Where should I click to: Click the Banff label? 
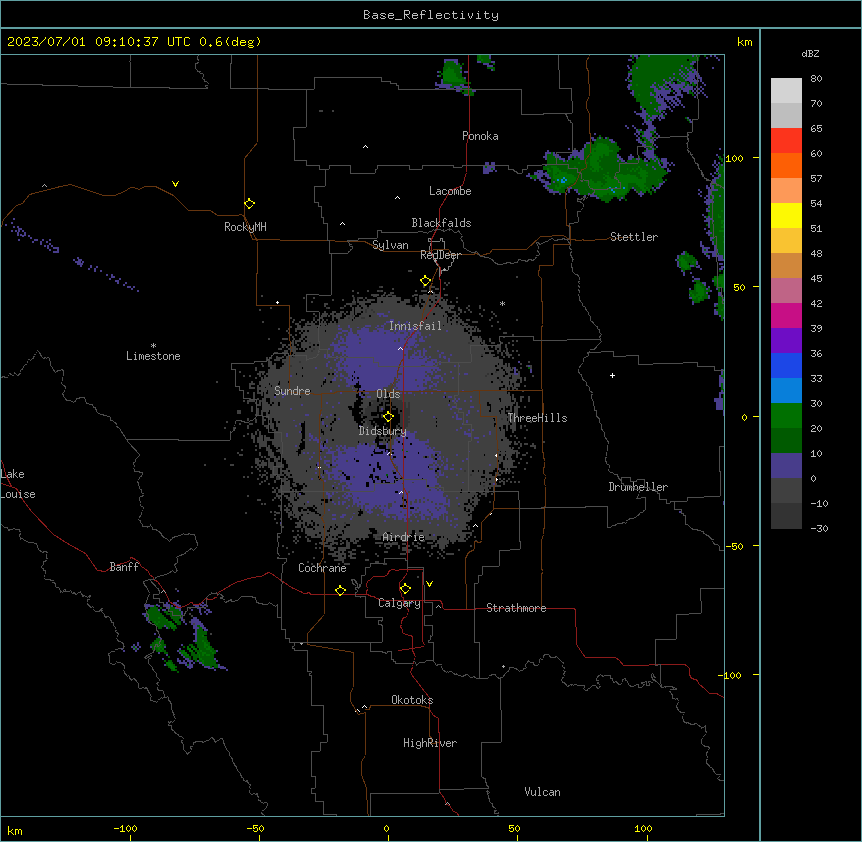[124, 567]
